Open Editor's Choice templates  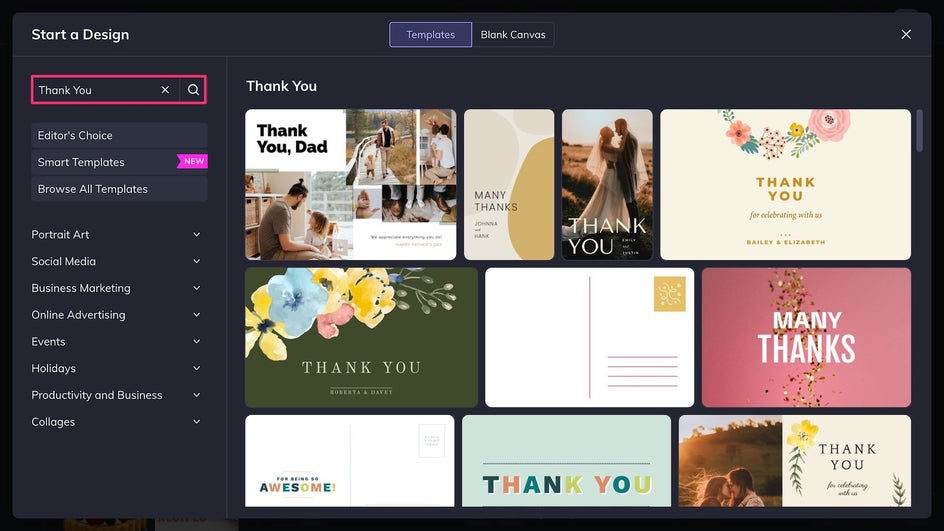(119, 135)
